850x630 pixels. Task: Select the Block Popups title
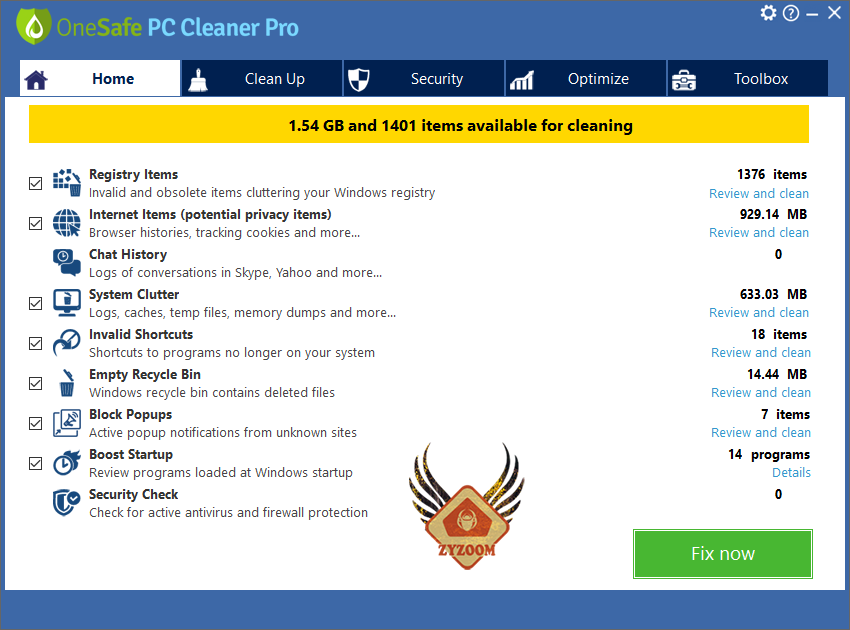131,415
